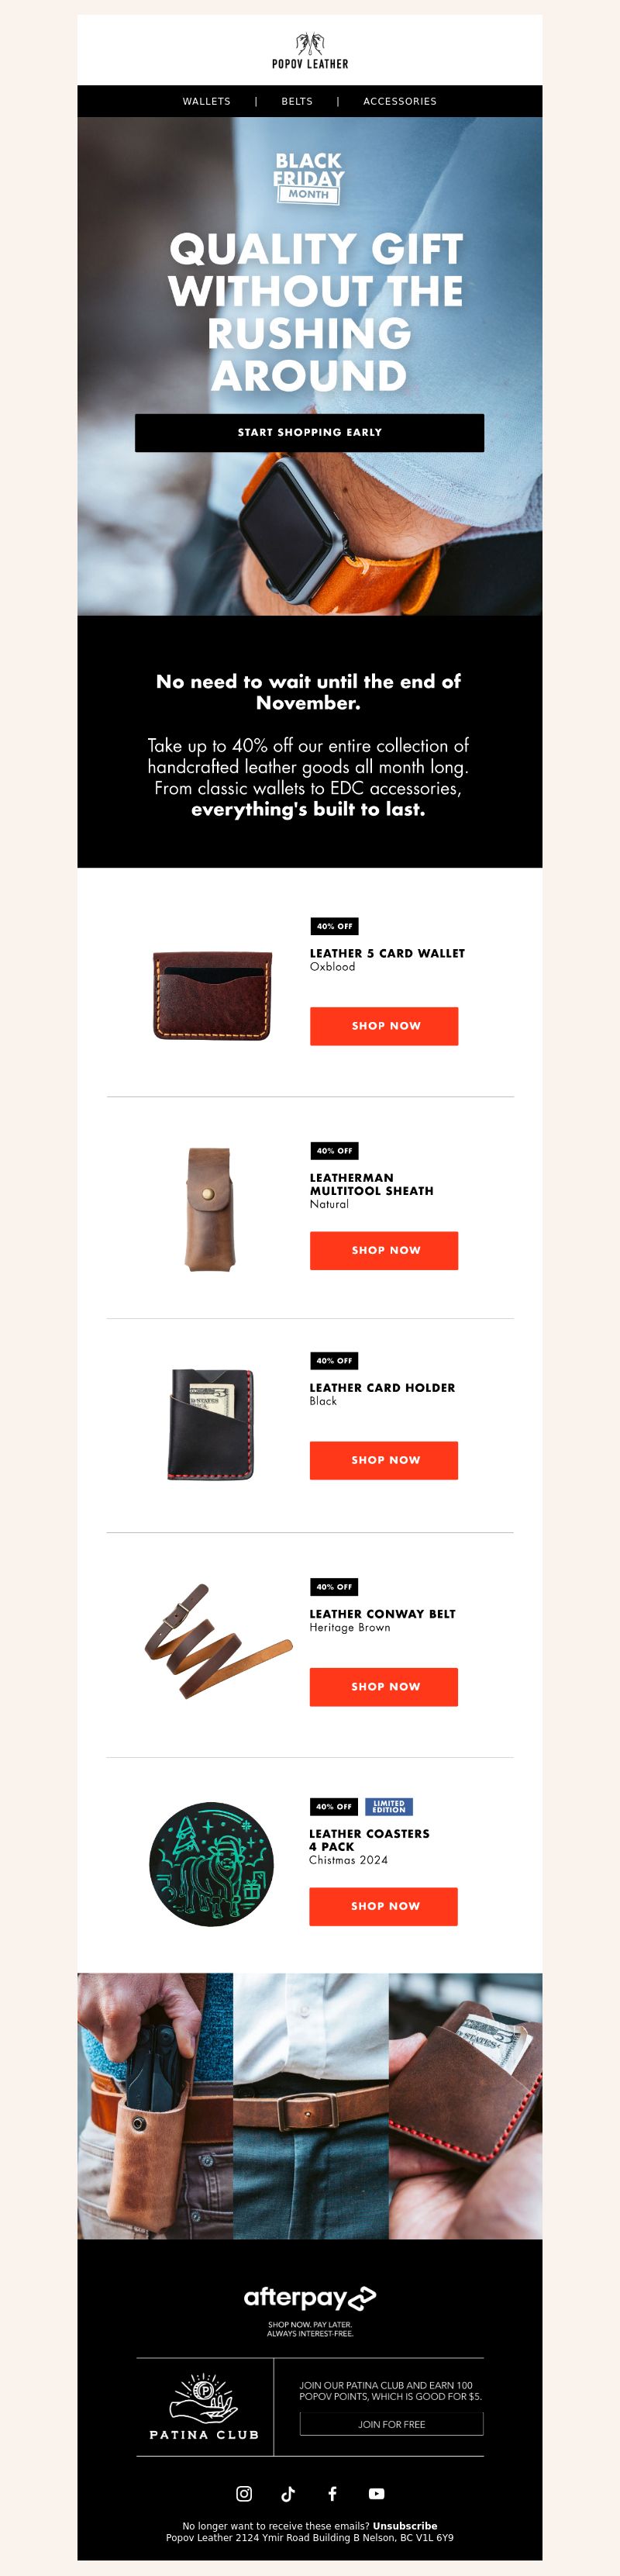
Task: Shop now for Leather Conway Belt
Action: pyautogui.click(x=384, y=1686)
